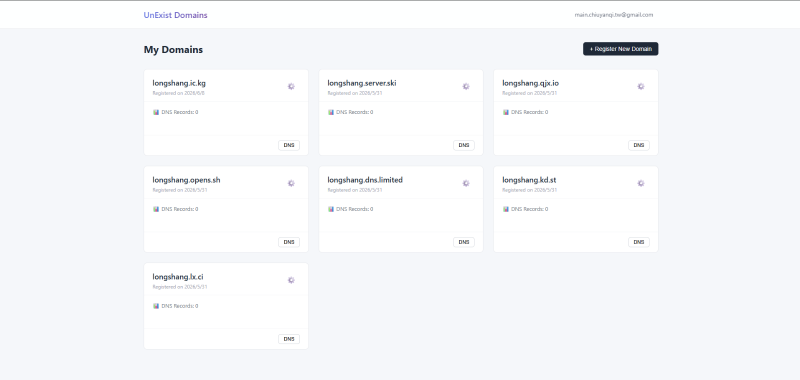
Task: Click DNS records icon in longshang.qjx.io card
Action: 506,112
